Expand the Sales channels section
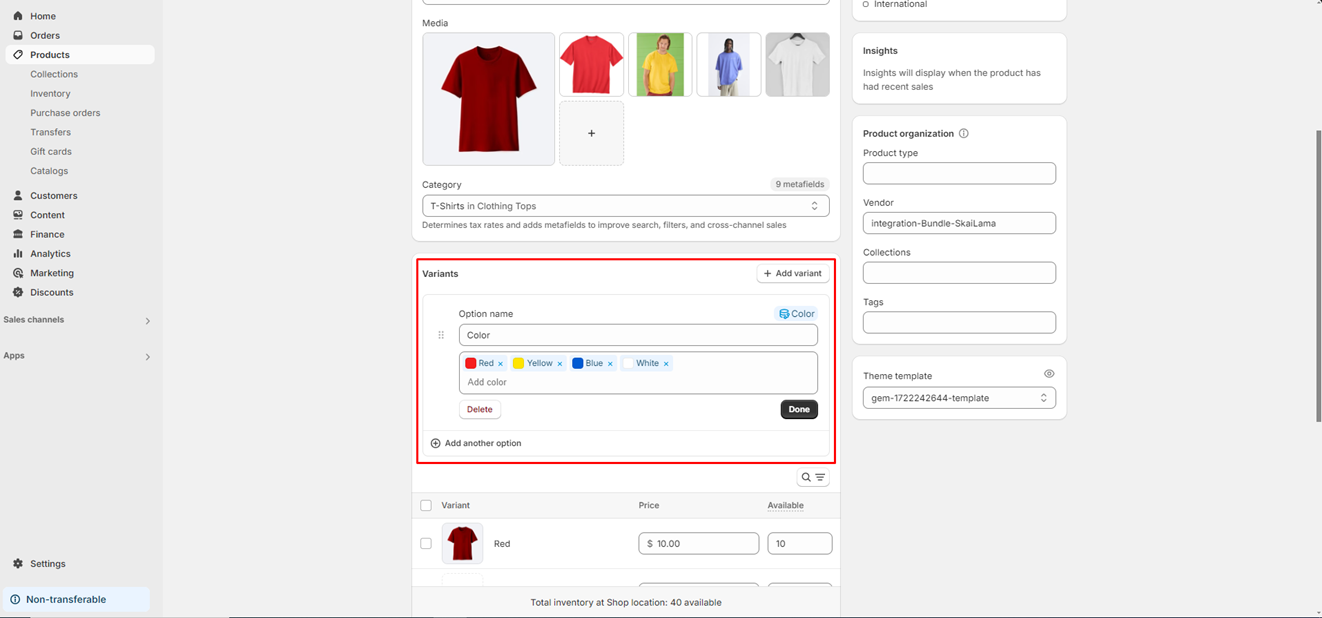 pos(148,321)
